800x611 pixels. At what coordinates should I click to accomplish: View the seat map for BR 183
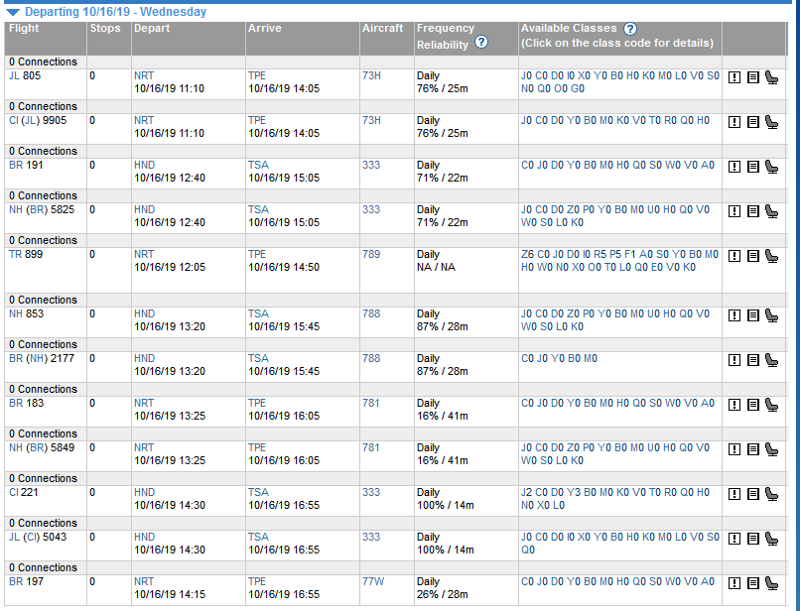[x=772, y=405]
